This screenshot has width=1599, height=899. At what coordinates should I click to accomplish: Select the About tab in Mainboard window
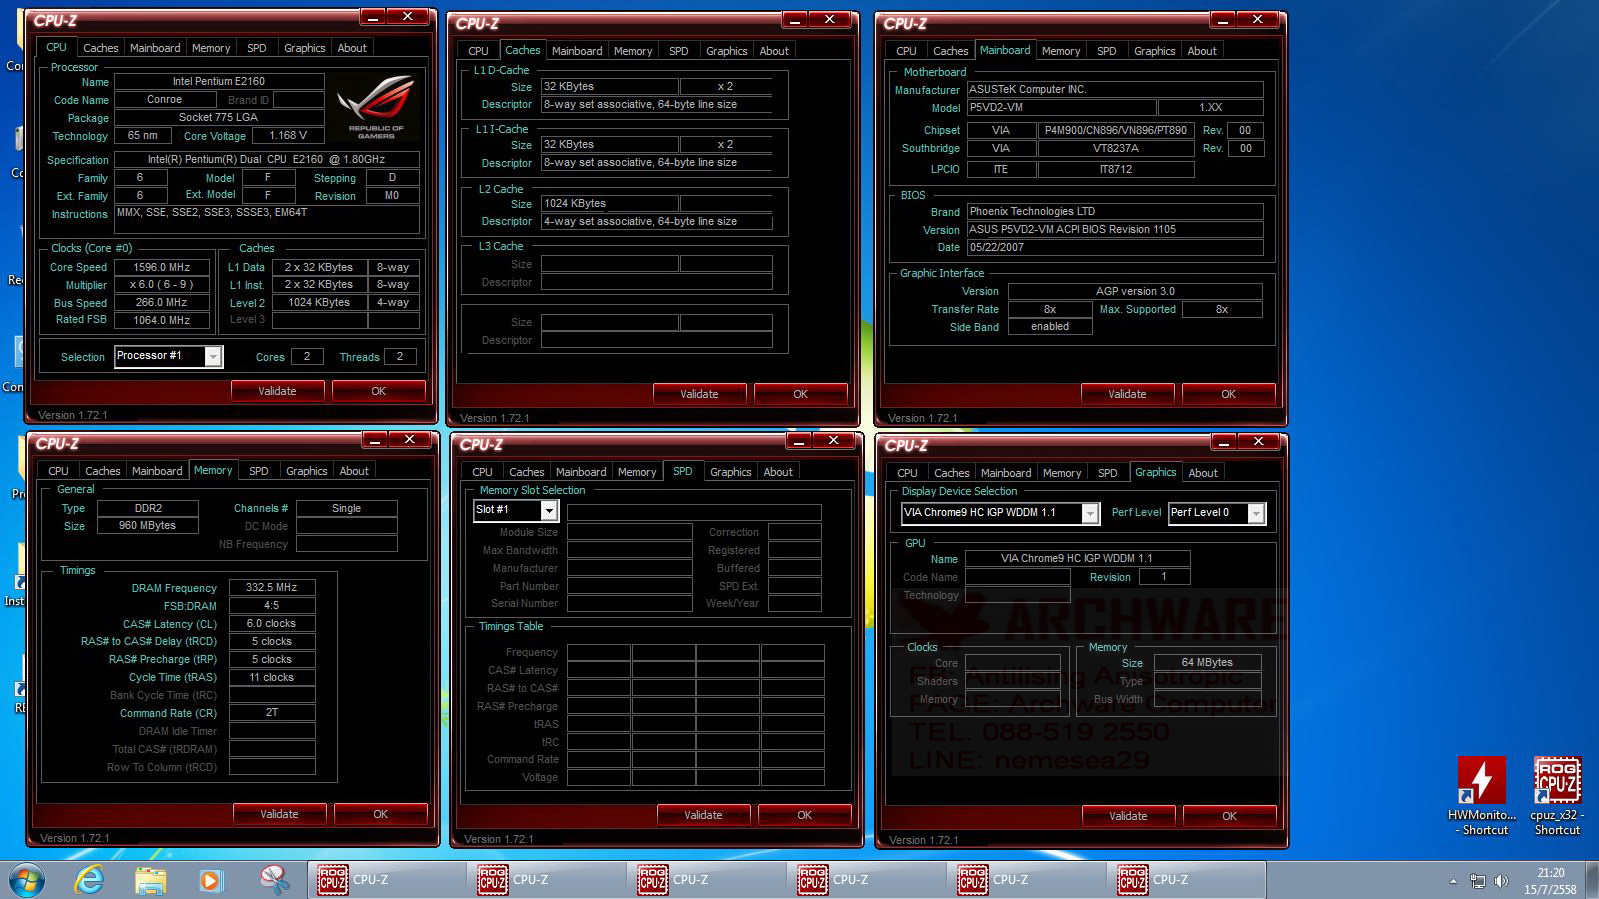tap(1202, 51)
